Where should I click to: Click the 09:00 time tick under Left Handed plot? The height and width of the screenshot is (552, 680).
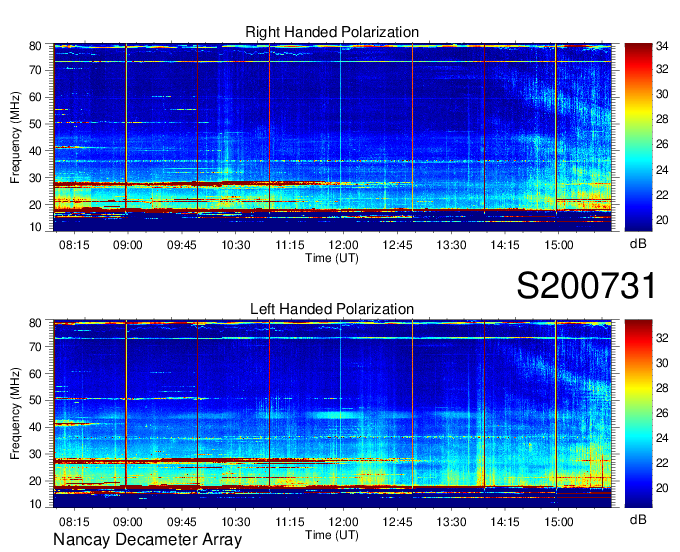coord(128,522)
